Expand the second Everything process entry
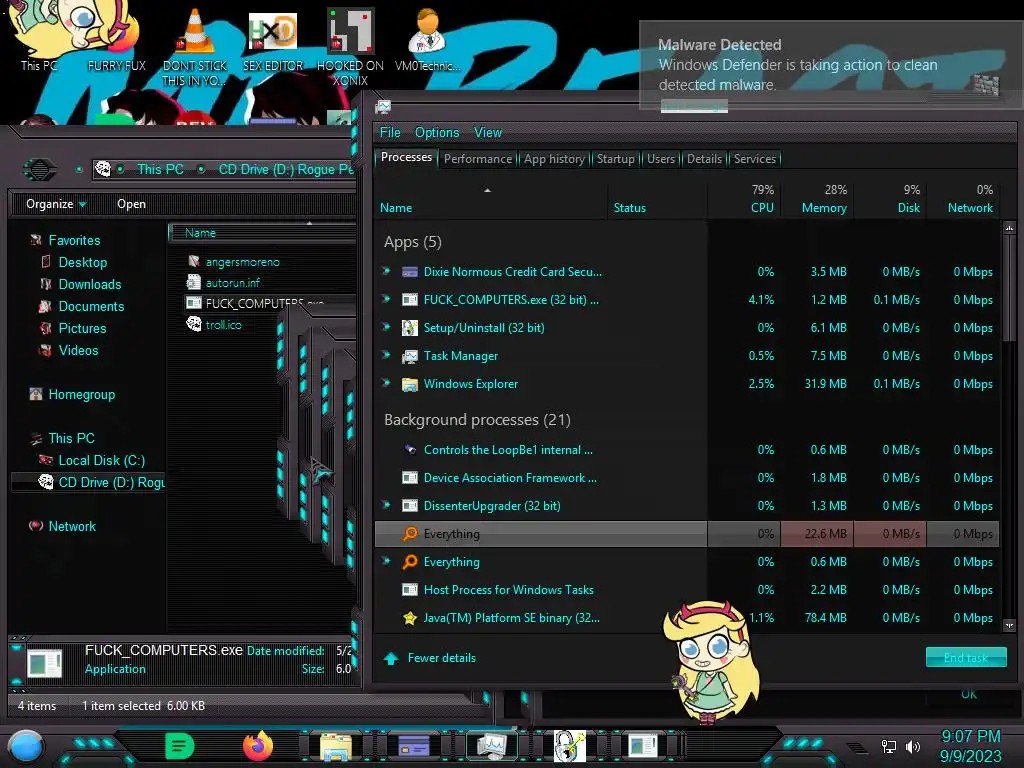The width and height of the screenshot is (1024, 768). click(x=386, y=562)
